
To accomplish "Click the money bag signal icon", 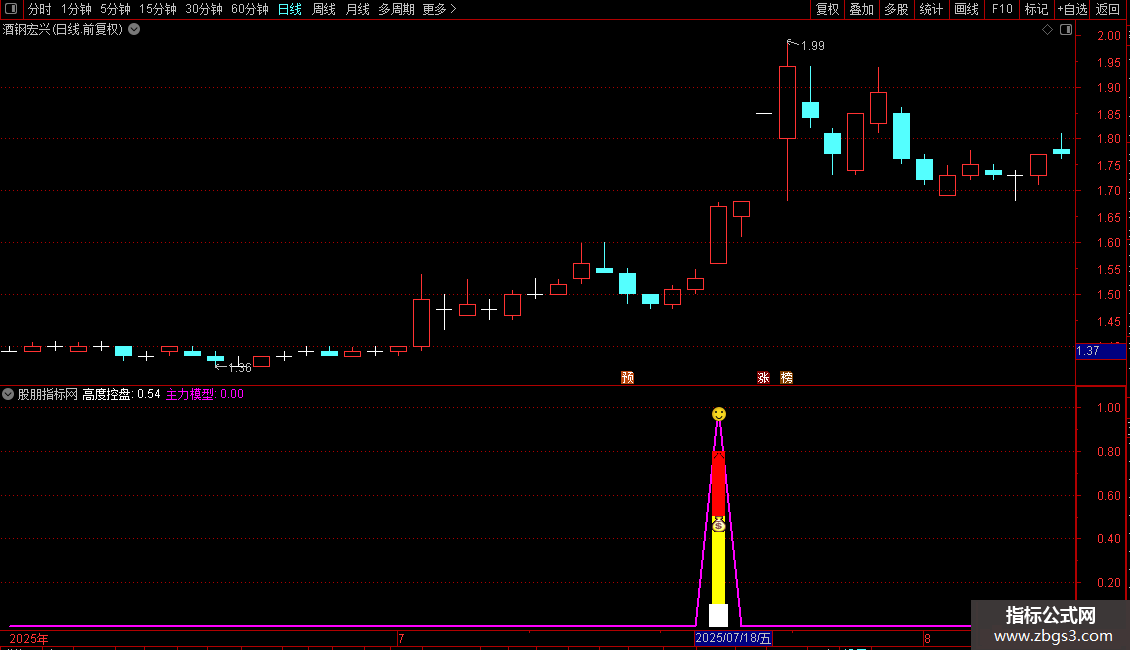I will tap(719, 525).
